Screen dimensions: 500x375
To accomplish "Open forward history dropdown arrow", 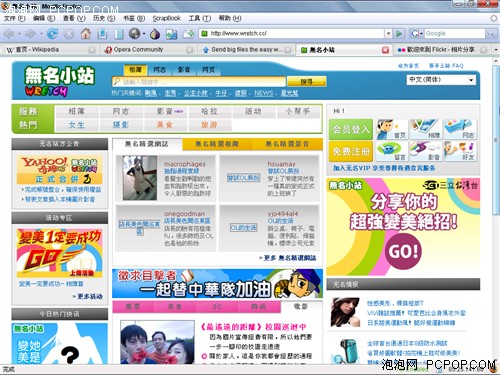I will (40, 34).
